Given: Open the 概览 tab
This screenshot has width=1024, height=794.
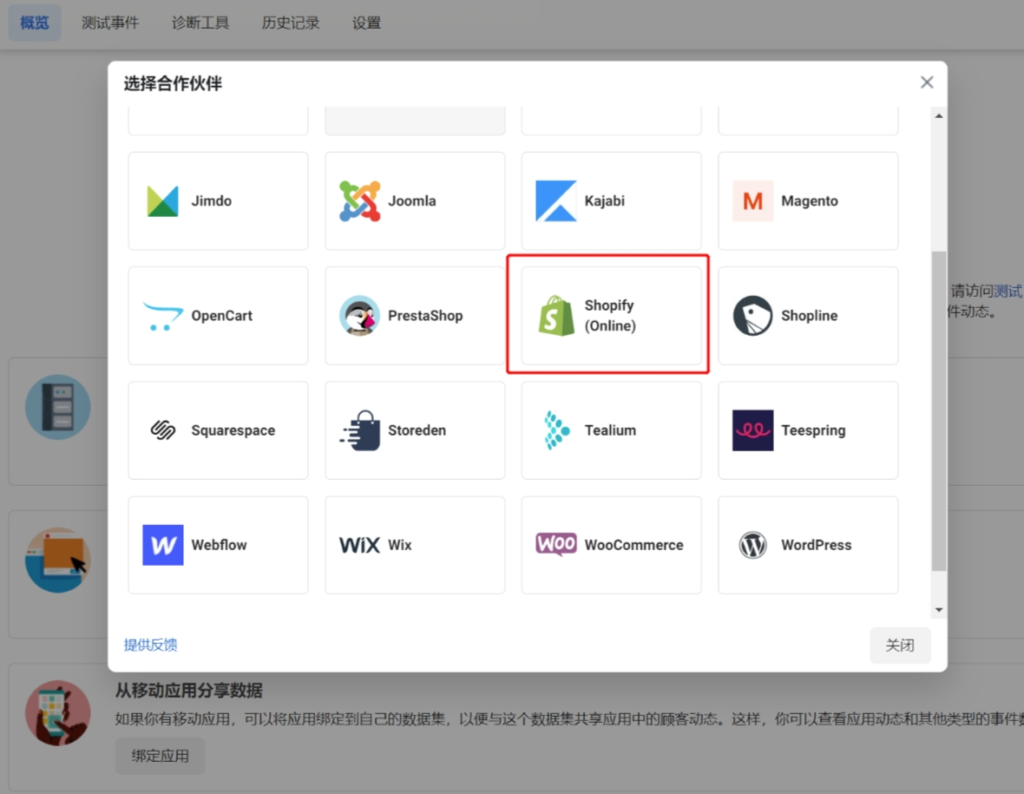Looking at the screenshot, I should click(35, 23).
